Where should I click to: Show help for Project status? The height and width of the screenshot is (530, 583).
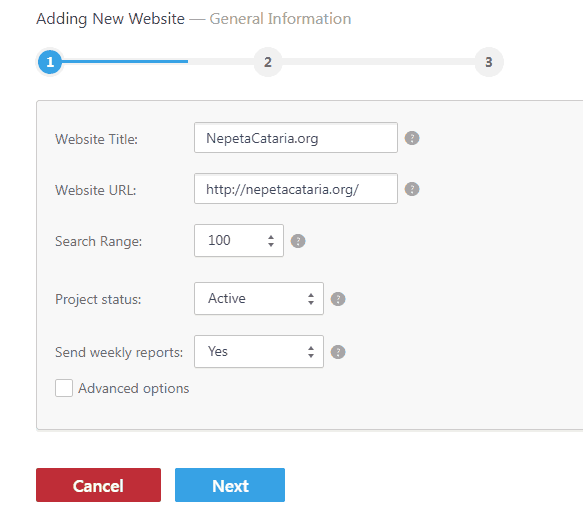pyautogui.click(x=338, y=299)
